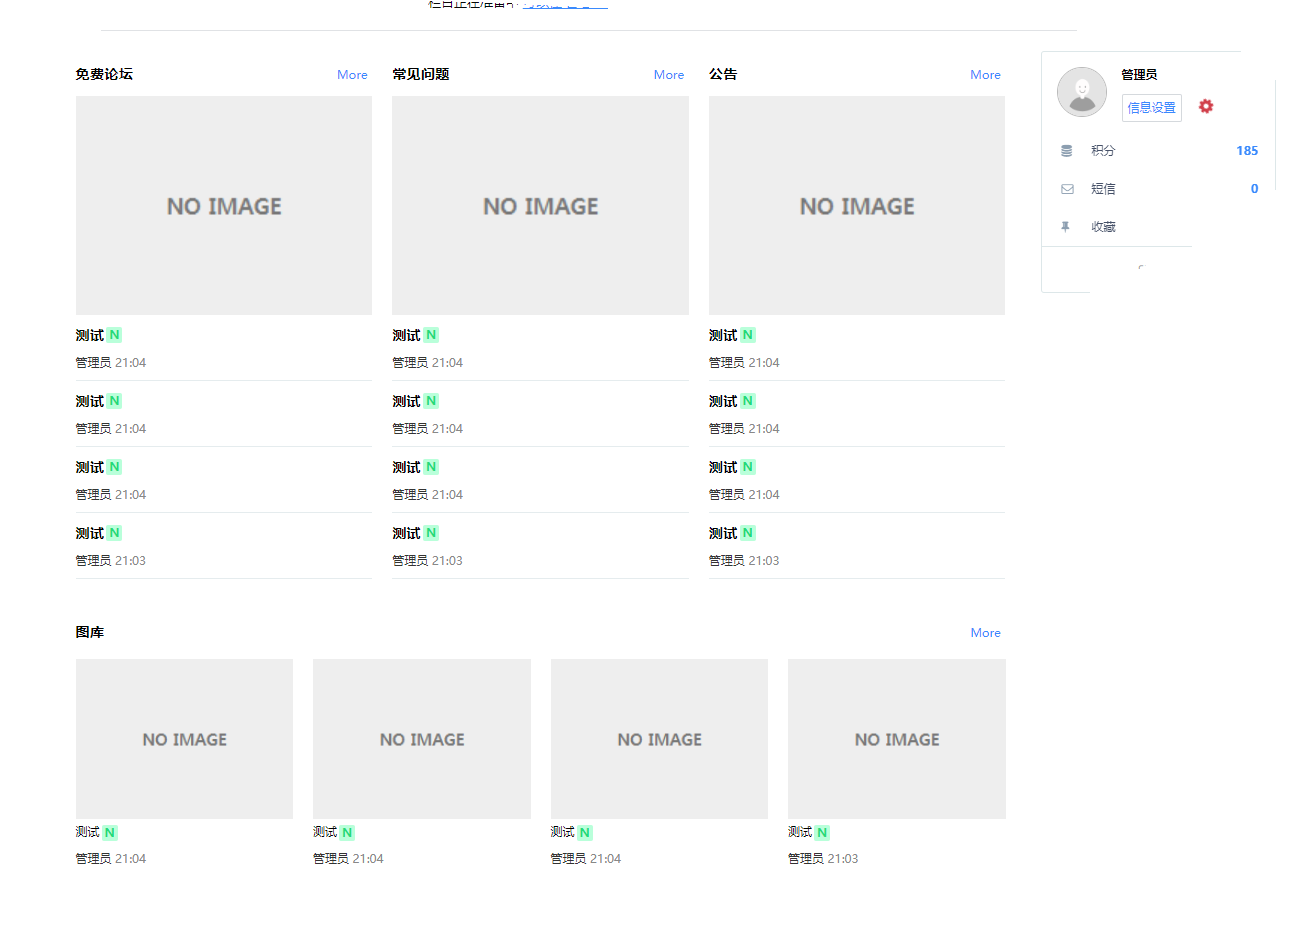The image size is (1291, 933).
Task: Open the first 图库 gallery thumbnail
Action: 184,739
